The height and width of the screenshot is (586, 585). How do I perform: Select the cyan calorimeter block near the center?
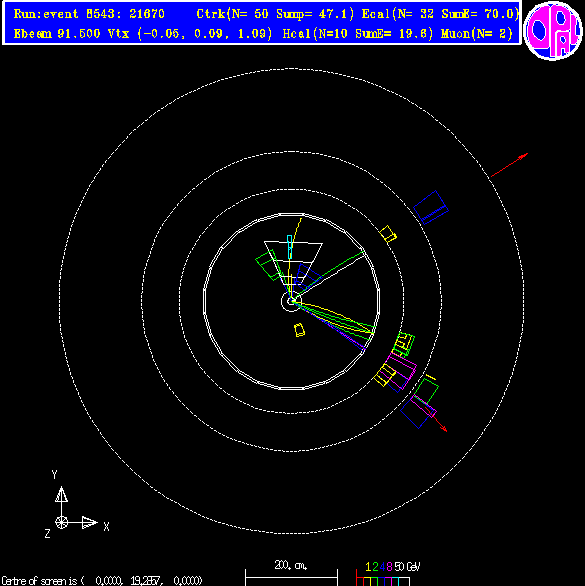[x=289, y=247]
